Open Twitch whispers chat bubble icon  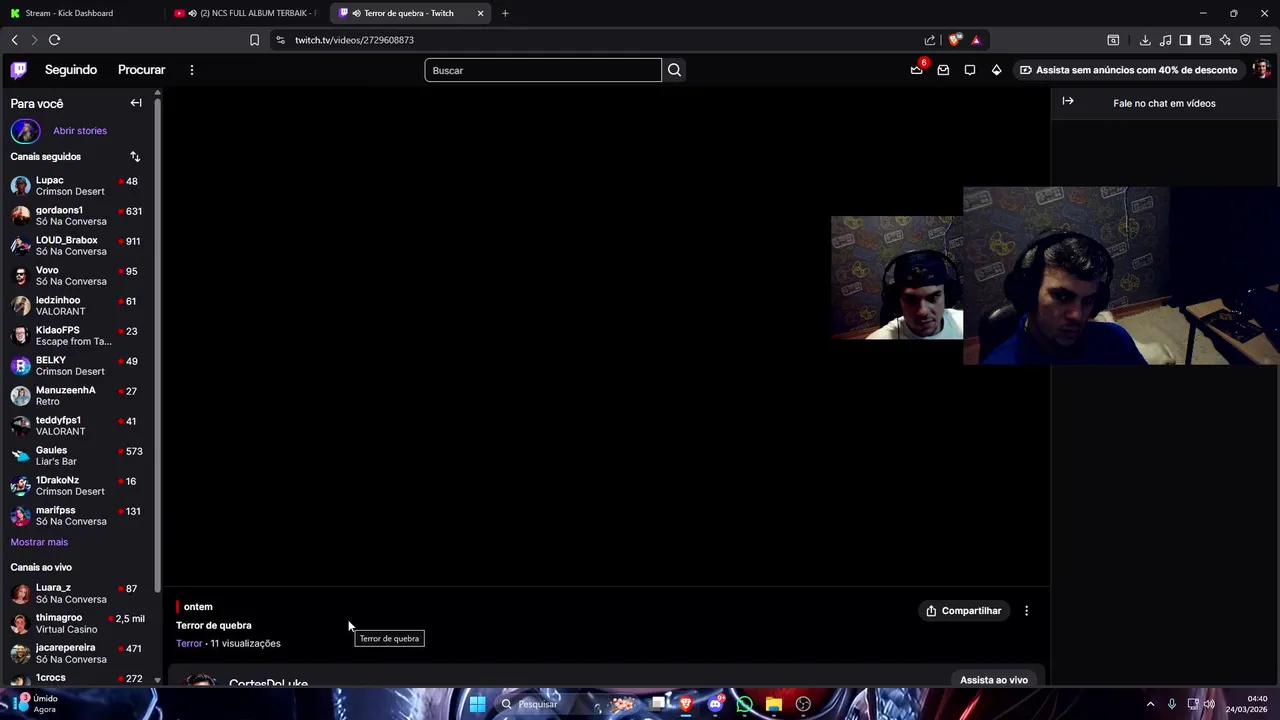point(970,70)
